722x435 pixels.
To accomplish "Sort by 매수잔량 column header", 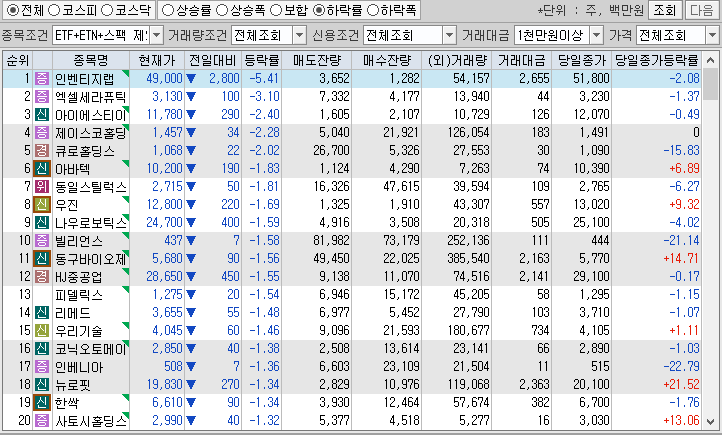I will tap(387, 60).
